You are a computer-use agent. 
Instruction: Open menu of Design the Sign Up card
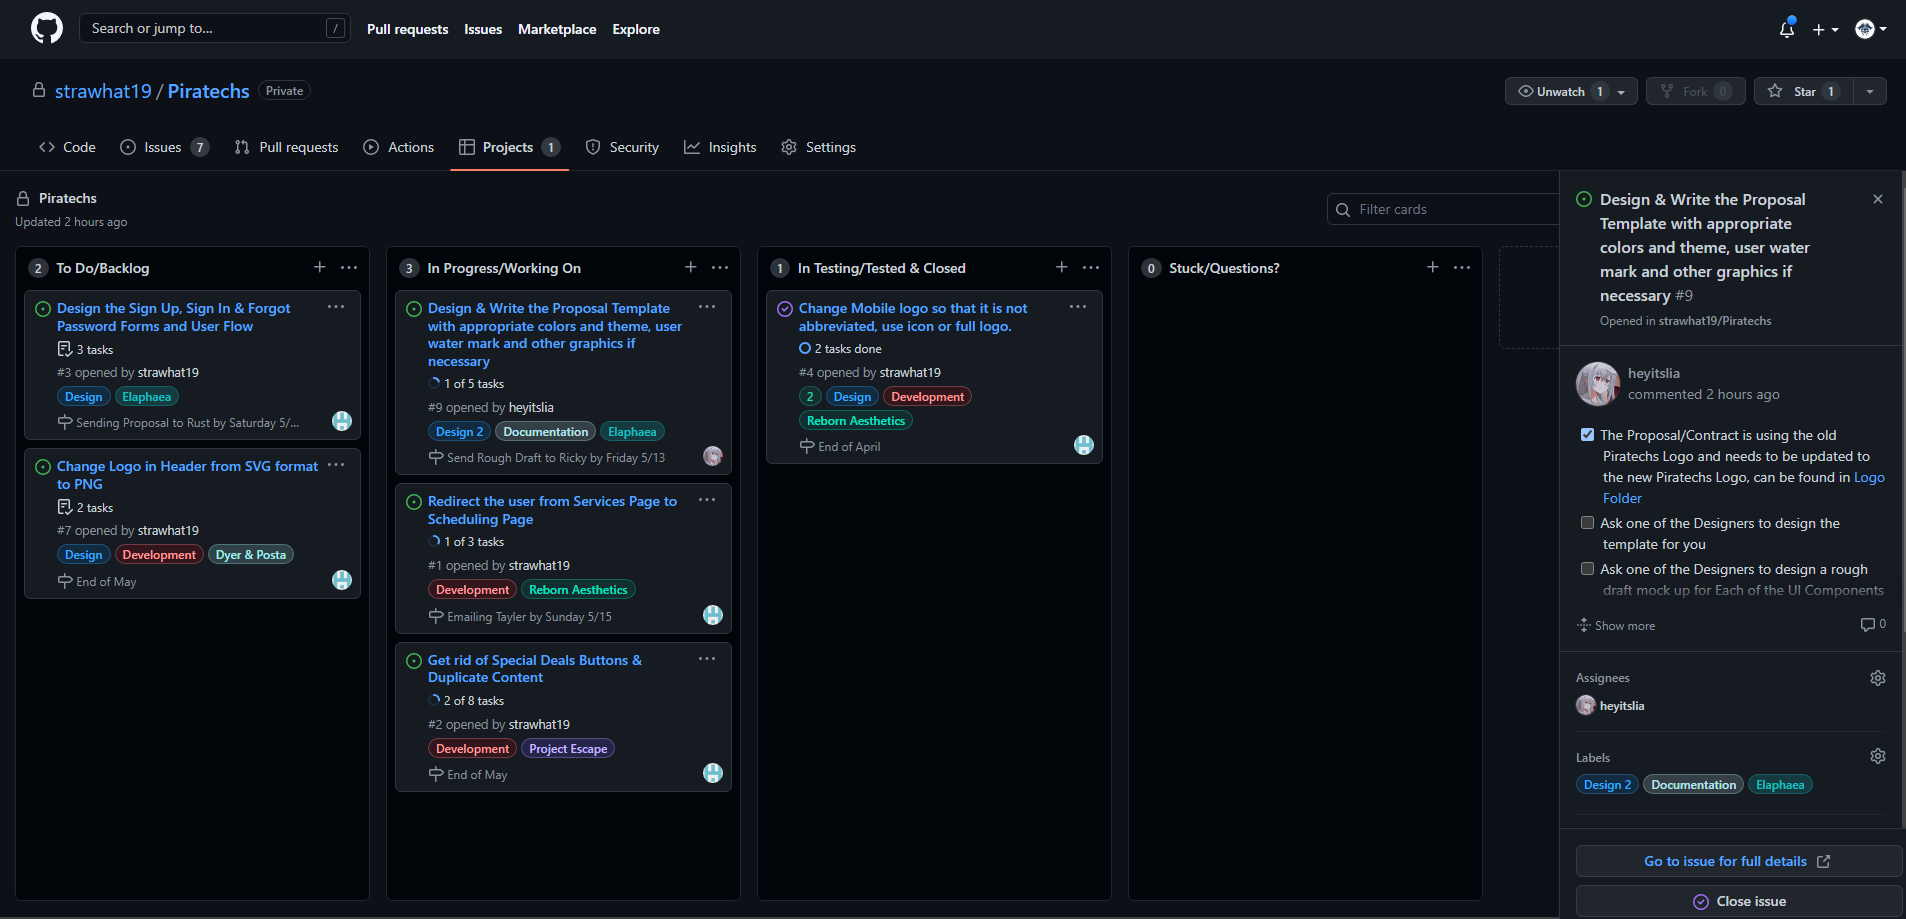(x=336, y=307)
